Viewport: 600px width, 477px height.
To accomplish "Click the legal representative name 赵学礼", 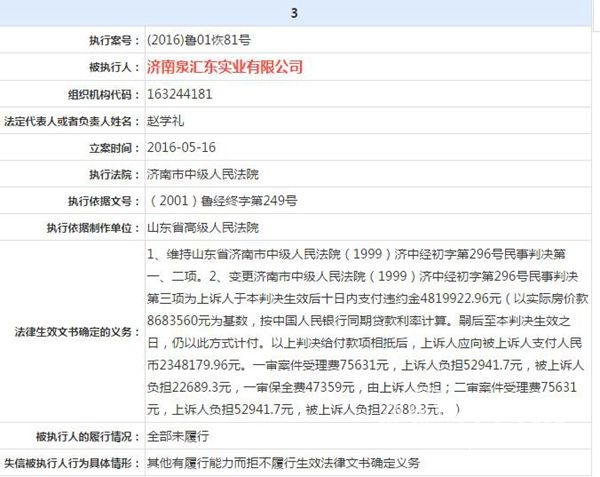I will pyautogui.click(x=165, y=120).
